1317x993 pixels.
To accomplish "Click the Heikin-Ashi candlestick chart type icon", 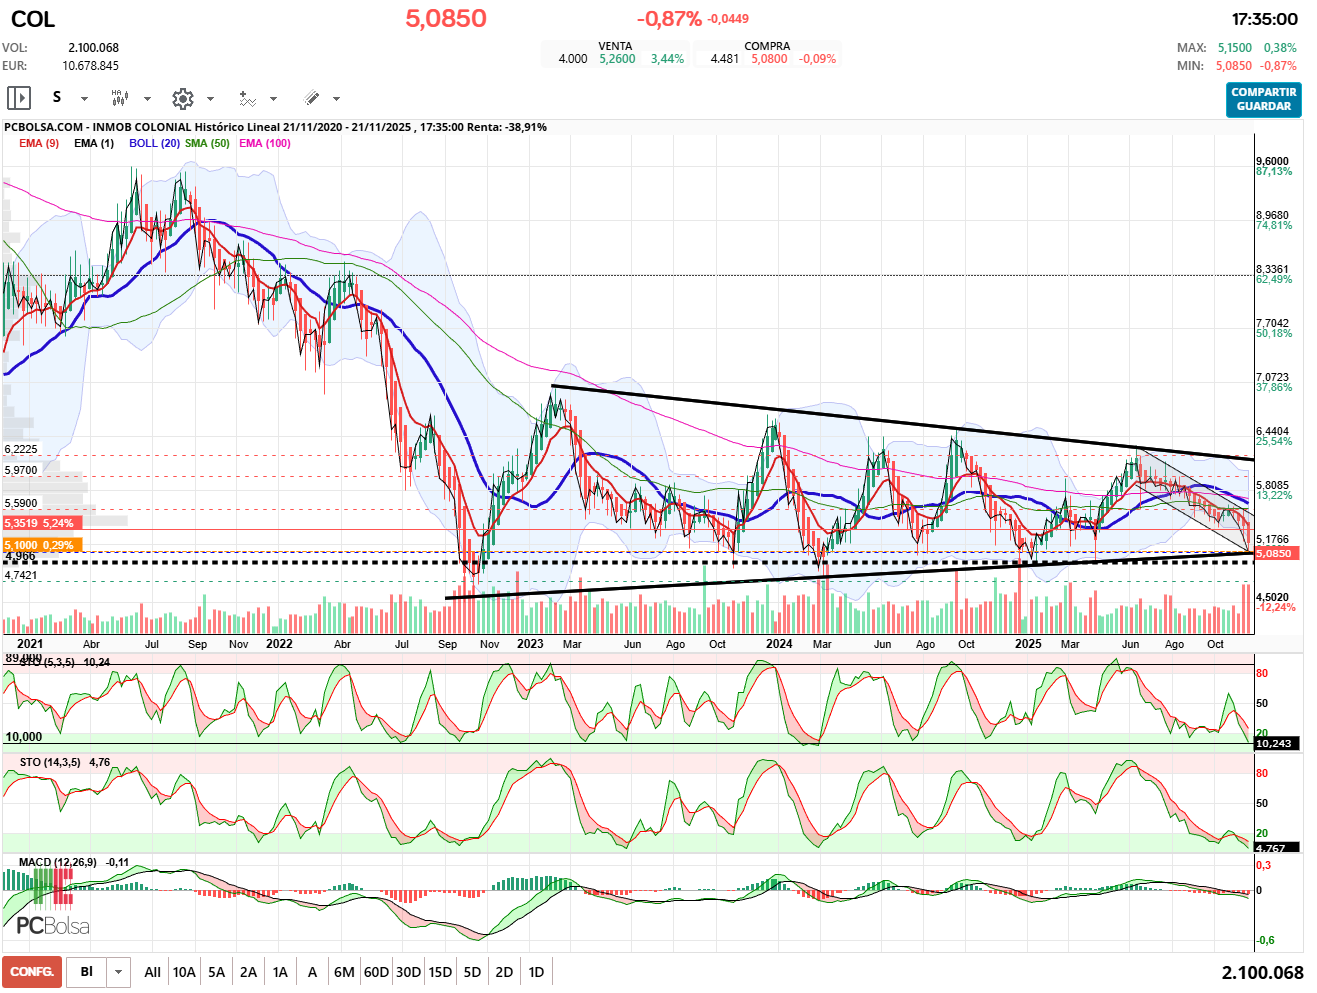I will pyautogui.click(x=119, y=98).
